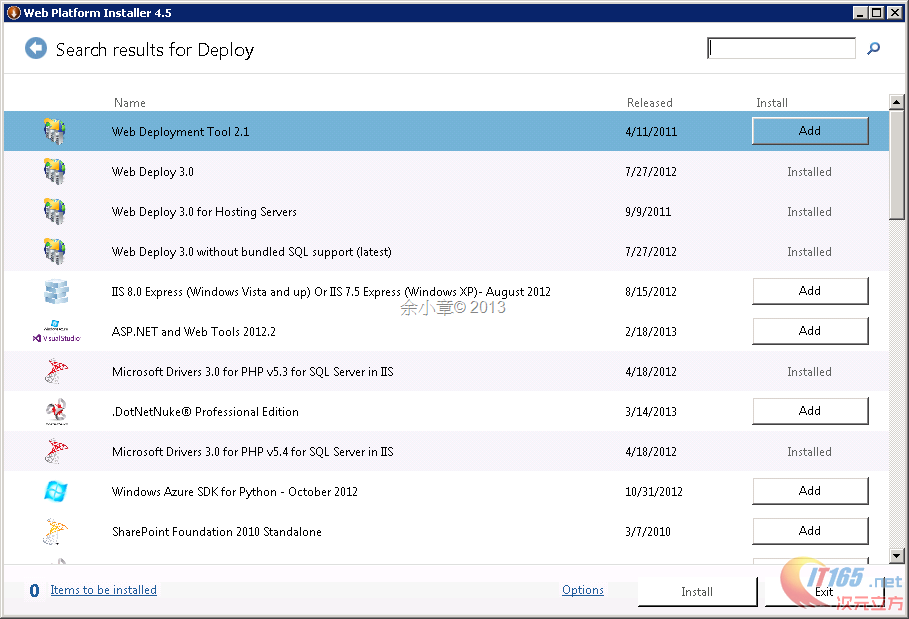Select IIS 8.0 Express row name
The width and height of the screenshot is (909, 619).
(x=331, y=292)
